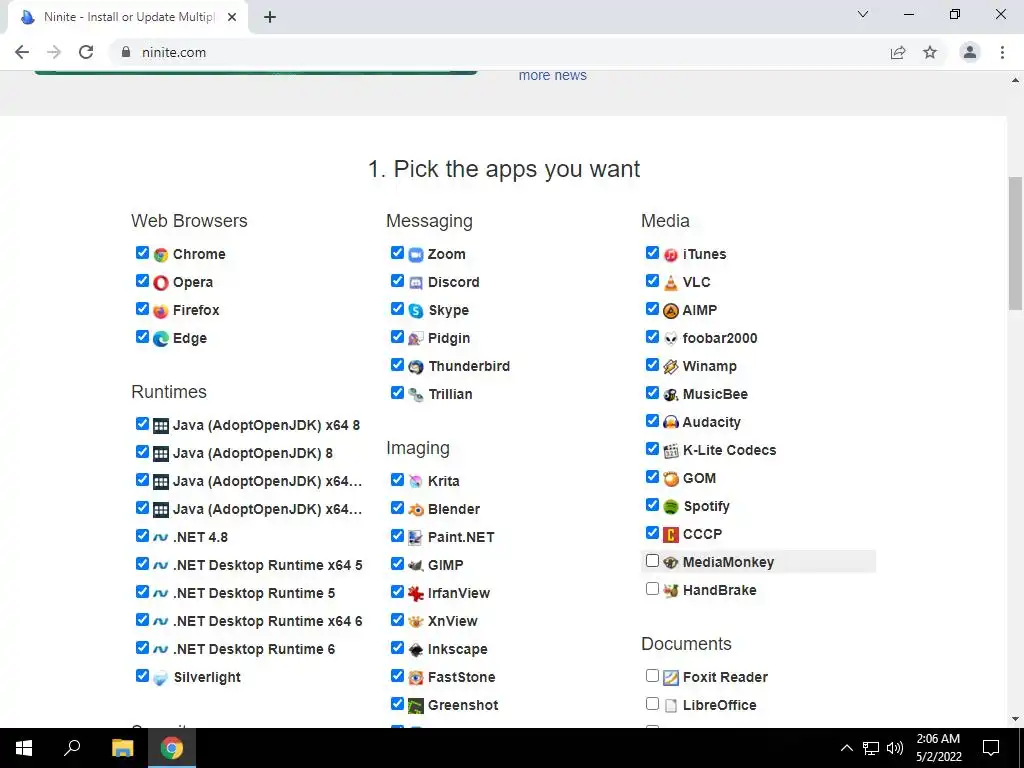Screen dimensions: 1024x768
Task: Click the Winamp icon
Action: click(671, 367)
